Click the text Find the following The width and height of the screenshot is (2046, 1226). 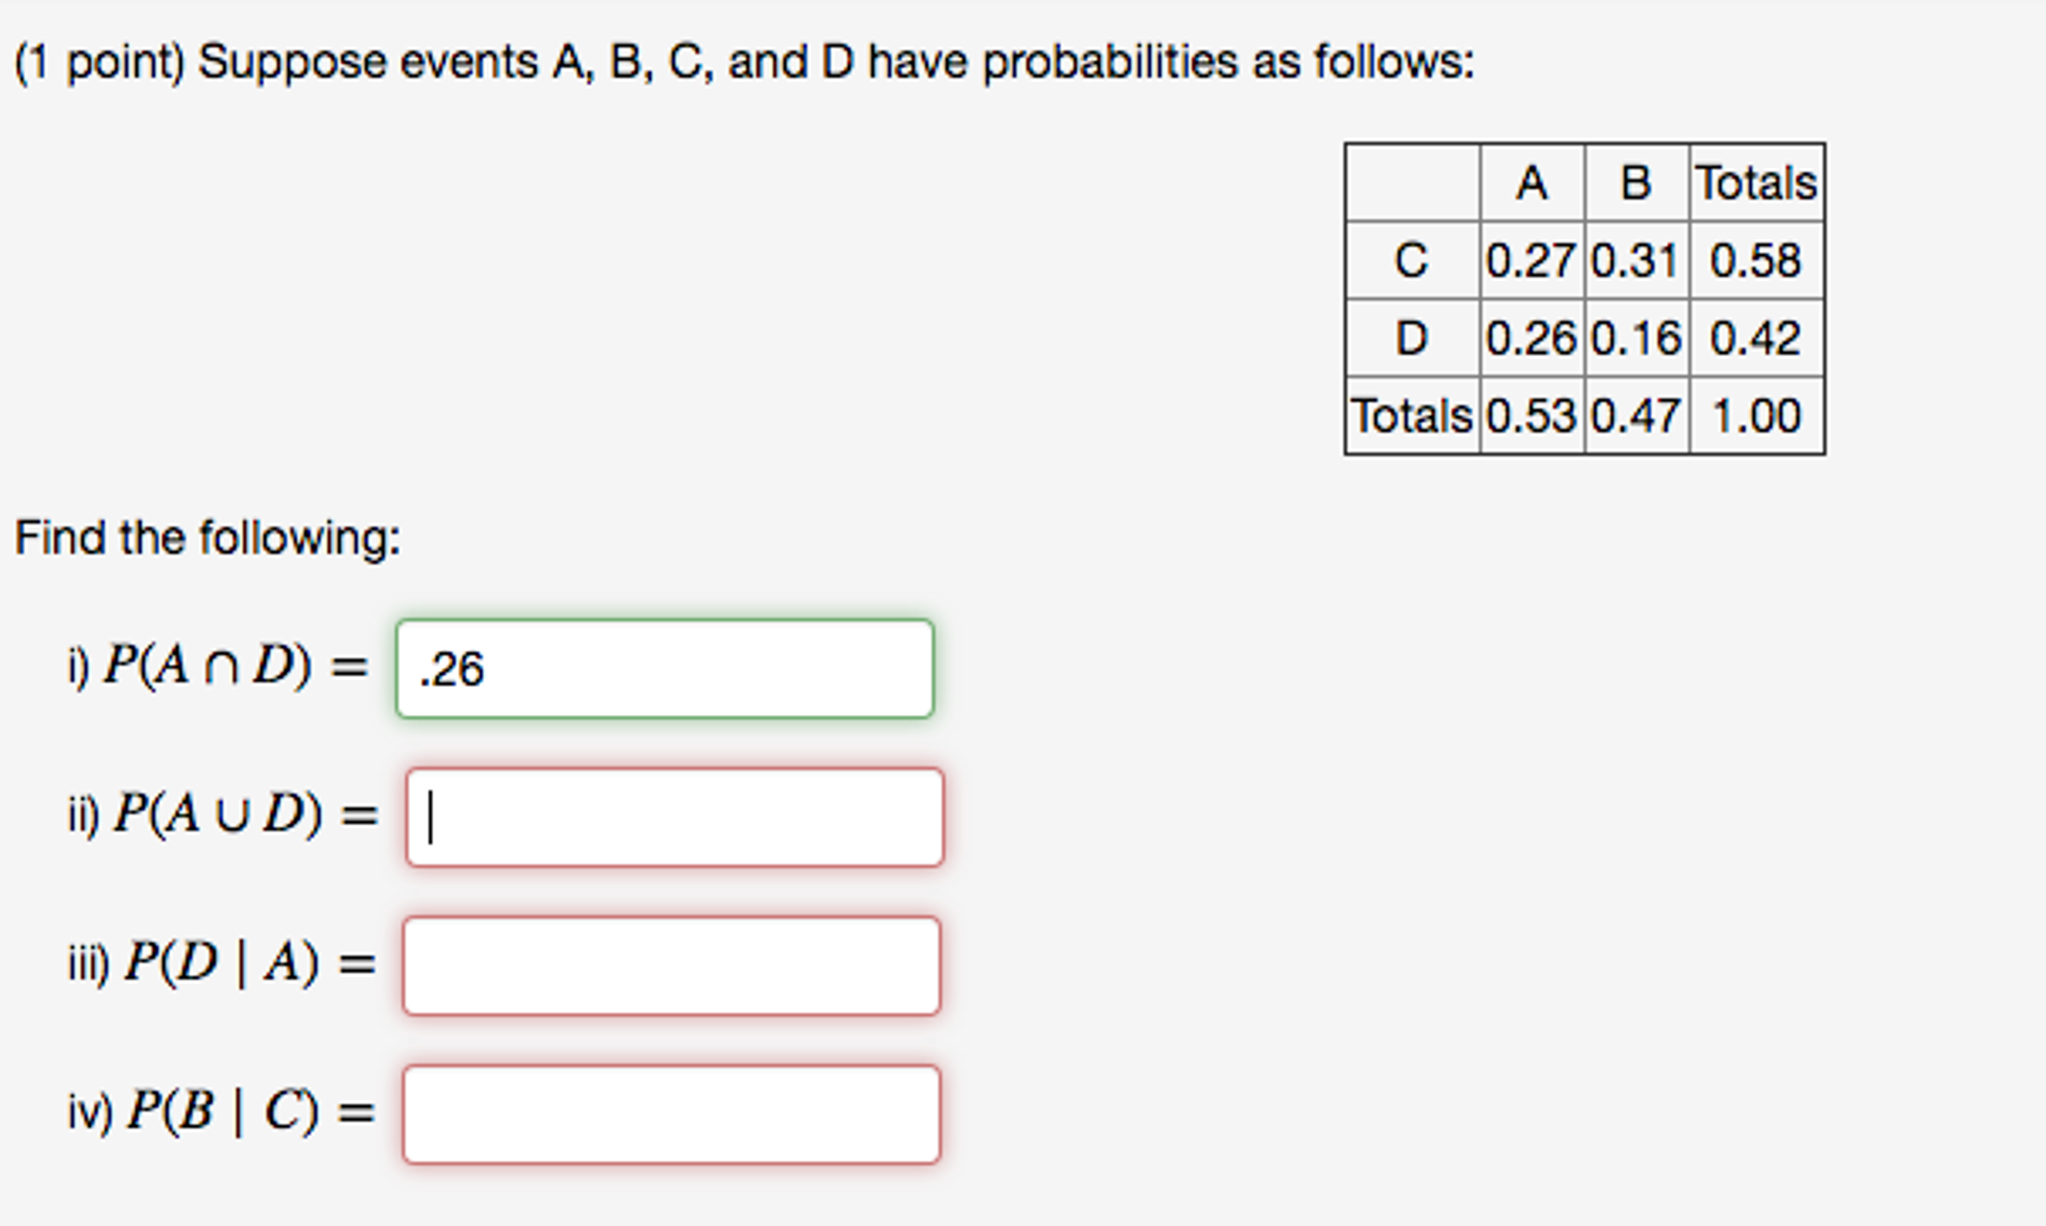point(207,538)
